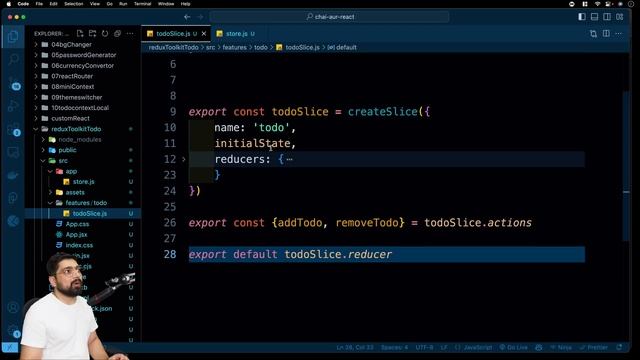The image size is (640, 360).
Task: Collapse all folders in Explorer
Action: pyautogui.click(x=118, y=33)
